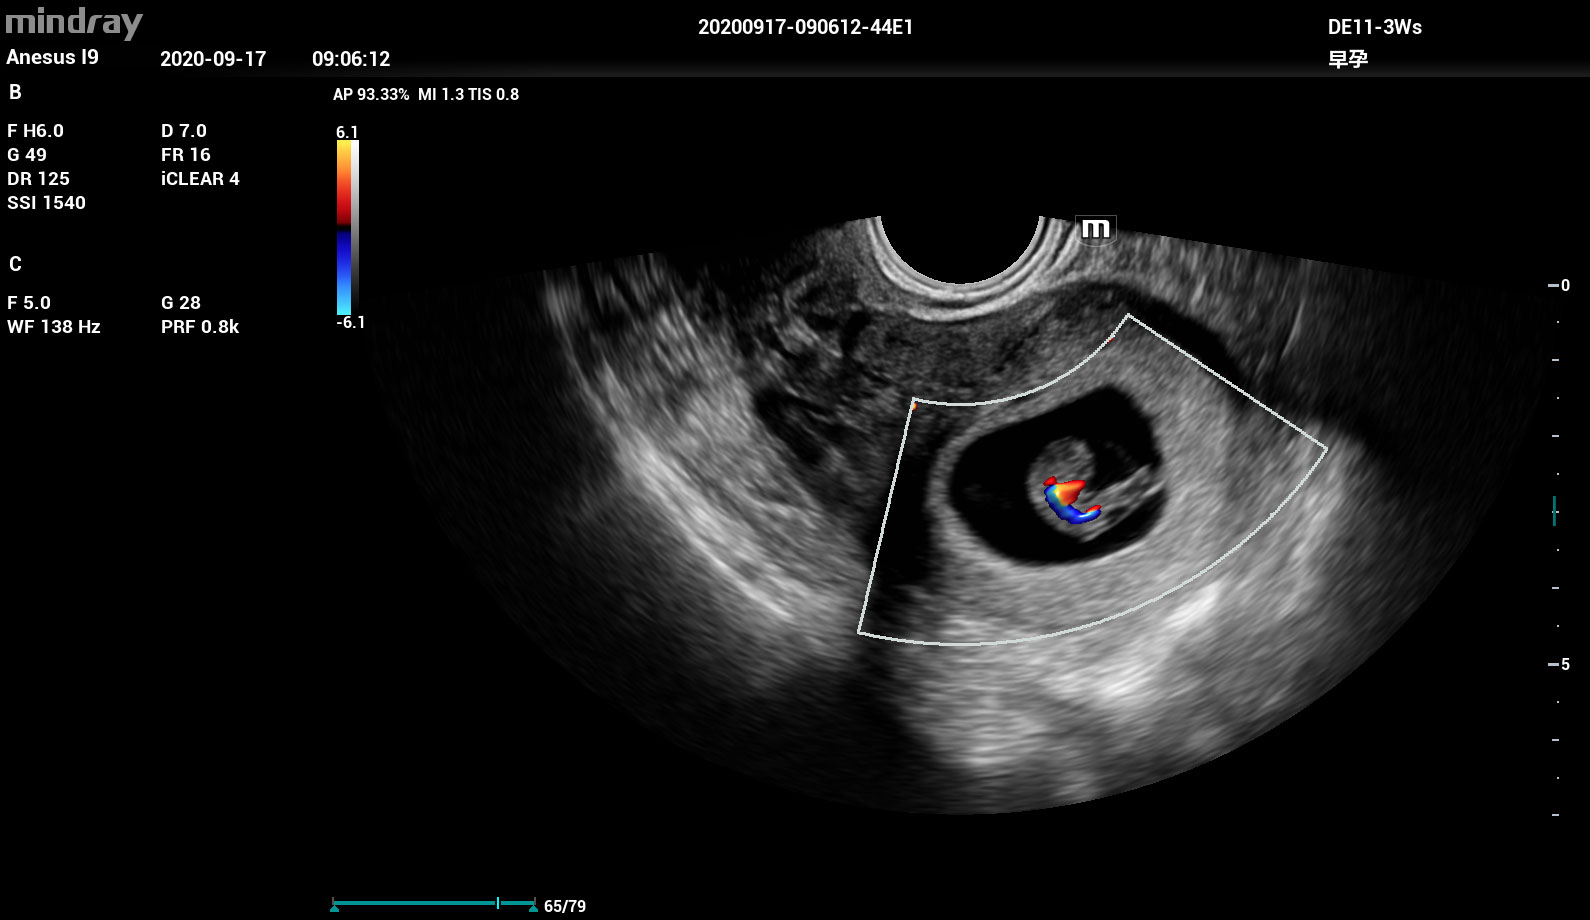The width and height of the screenshot is (1590, 920).
Task: Open the DE11-3Ws probe selector
Action: [1374, 27]
